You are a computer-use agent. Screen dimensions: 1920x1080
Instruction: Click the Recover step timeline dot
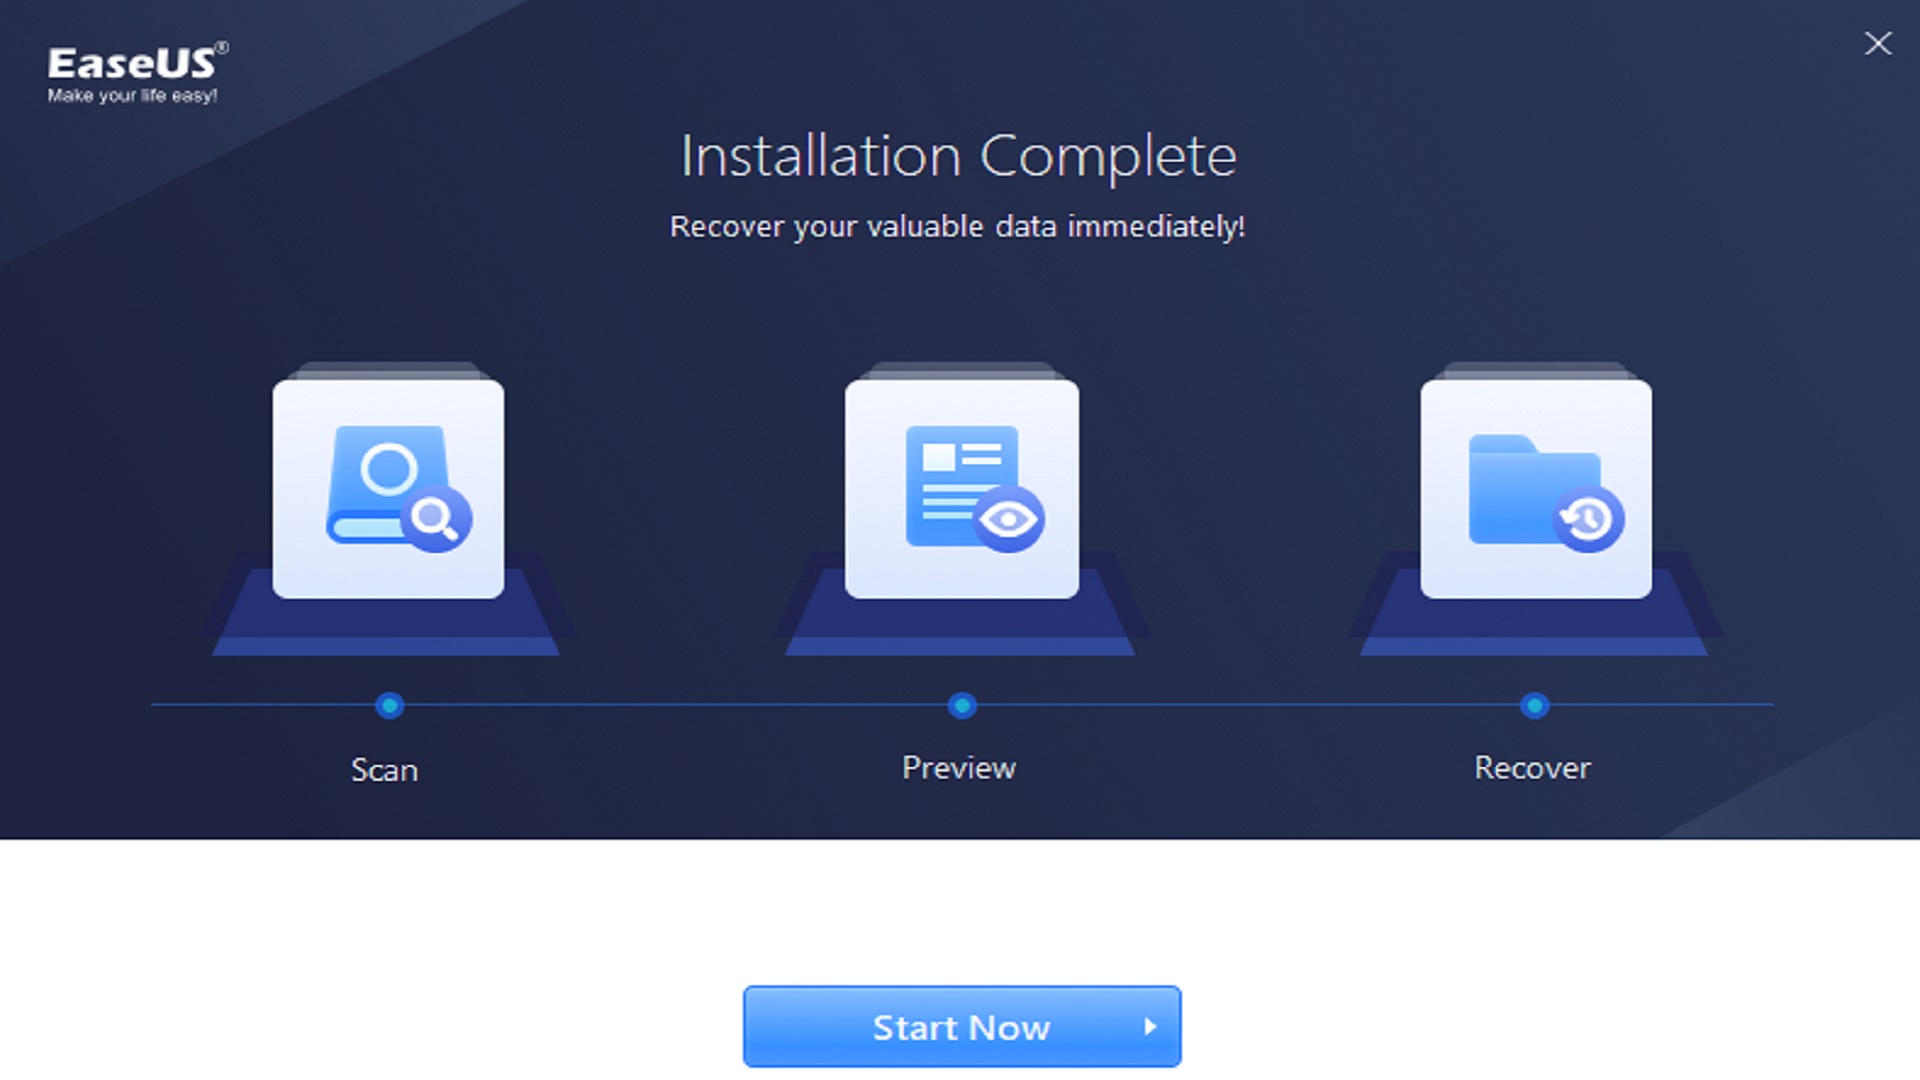point(1534,706)
